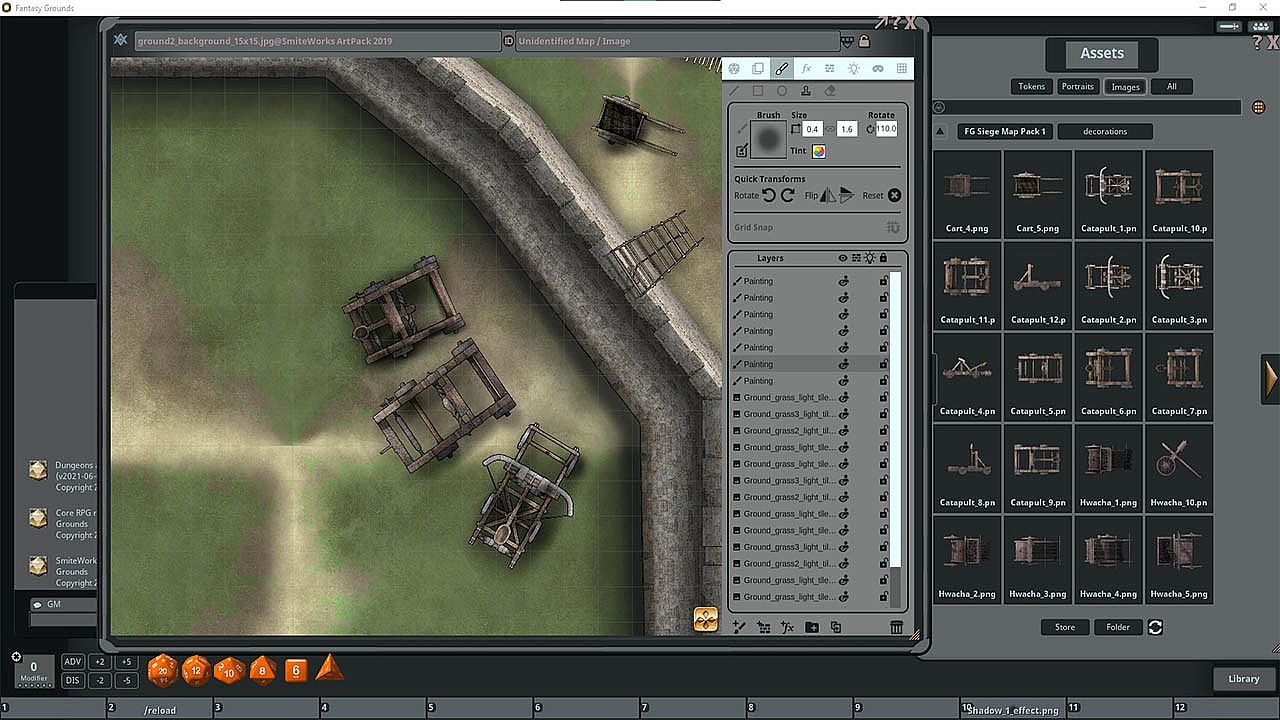The image size is (1280, 720).
Task: Toggle the lock icon in Layers header
Action: point(883,258)
